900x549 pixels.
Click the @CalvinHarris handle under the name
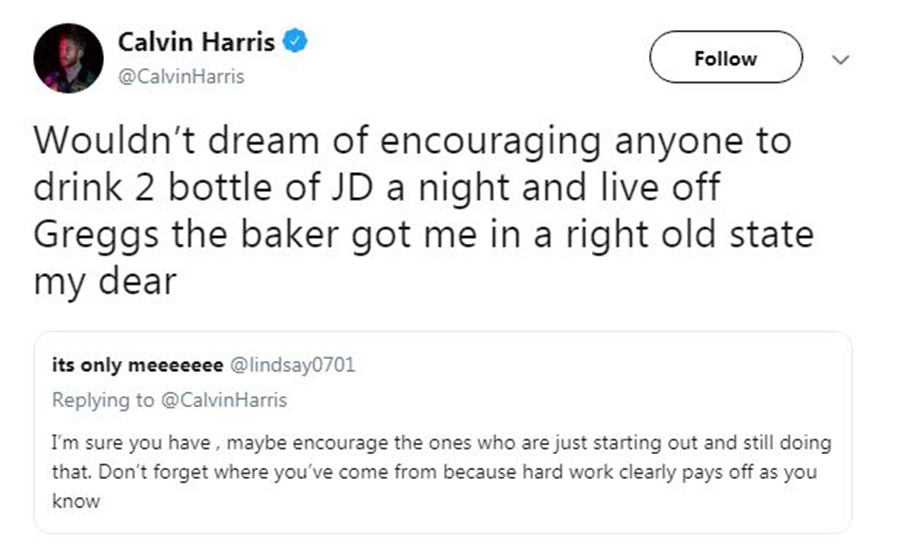[180, 77]
